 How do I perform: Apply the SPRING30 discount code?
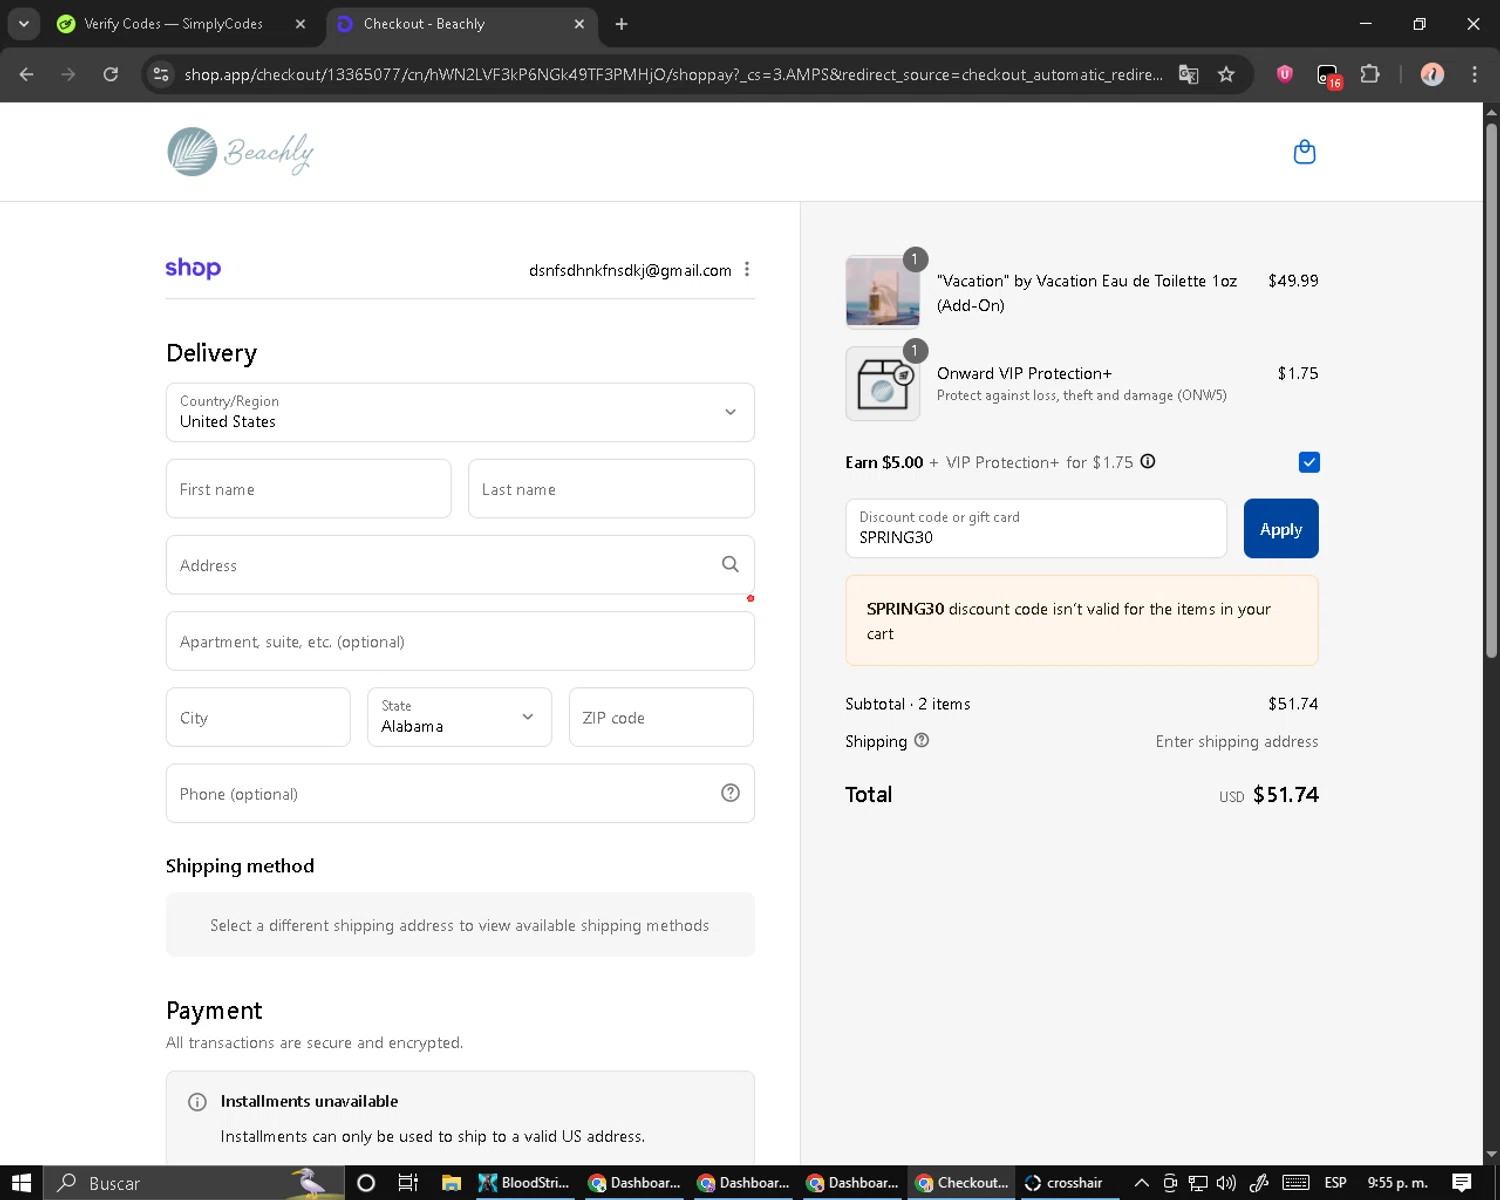click(1281, 529)
